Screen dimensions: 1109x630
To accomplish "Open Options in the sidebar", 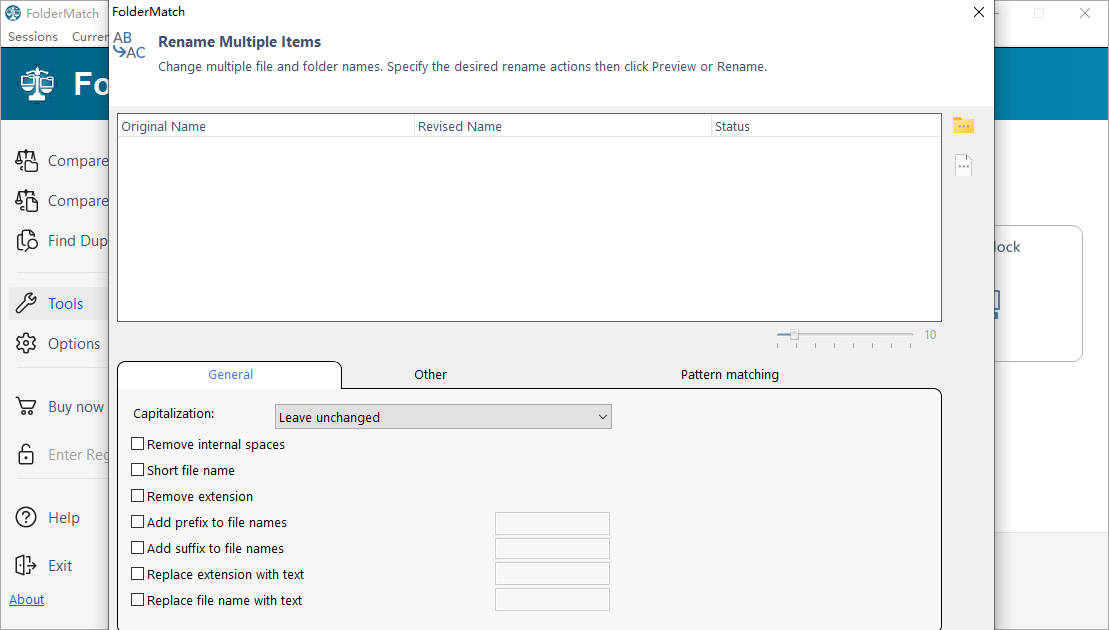I will (74, 344).
